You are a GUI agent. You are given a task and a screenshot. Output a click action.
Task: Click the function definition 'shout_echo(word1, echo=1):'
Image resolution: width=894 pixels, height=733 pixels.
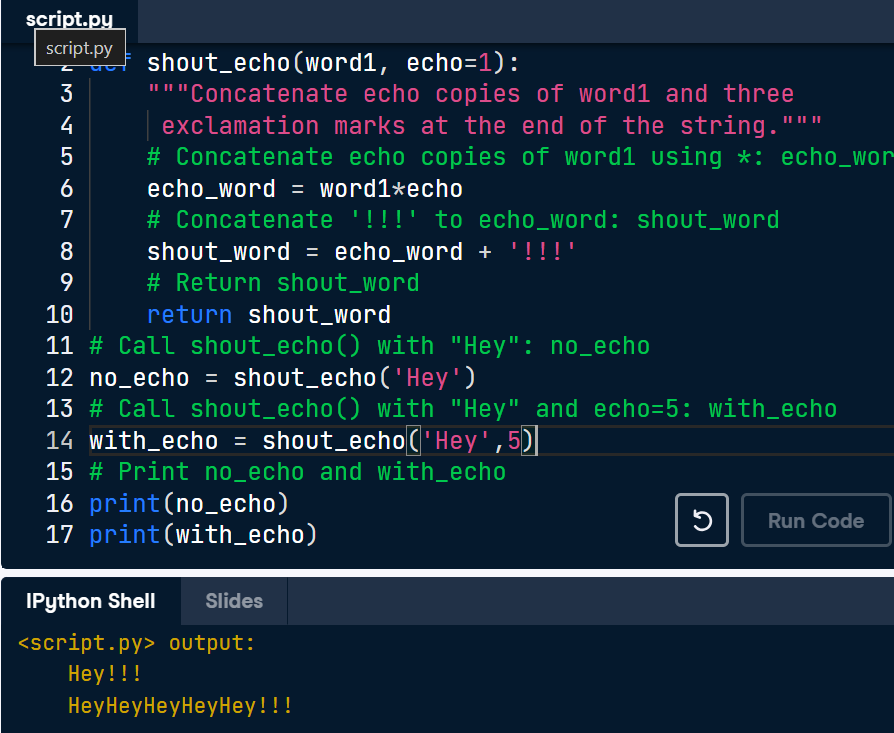[334, 63]
